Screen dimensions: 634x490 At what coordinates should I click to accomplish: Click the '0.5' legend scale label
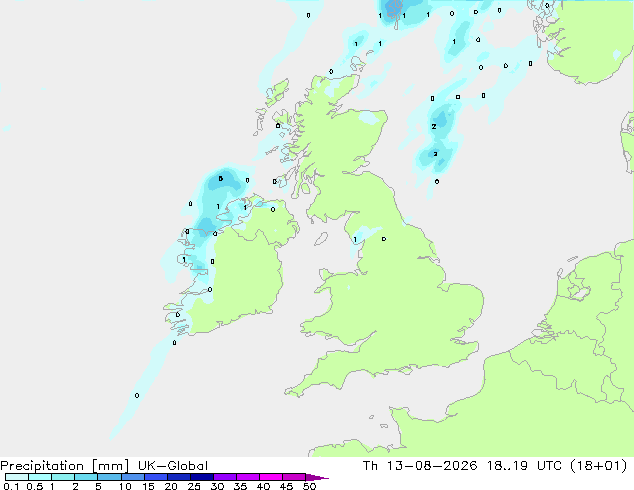[35, 486]
